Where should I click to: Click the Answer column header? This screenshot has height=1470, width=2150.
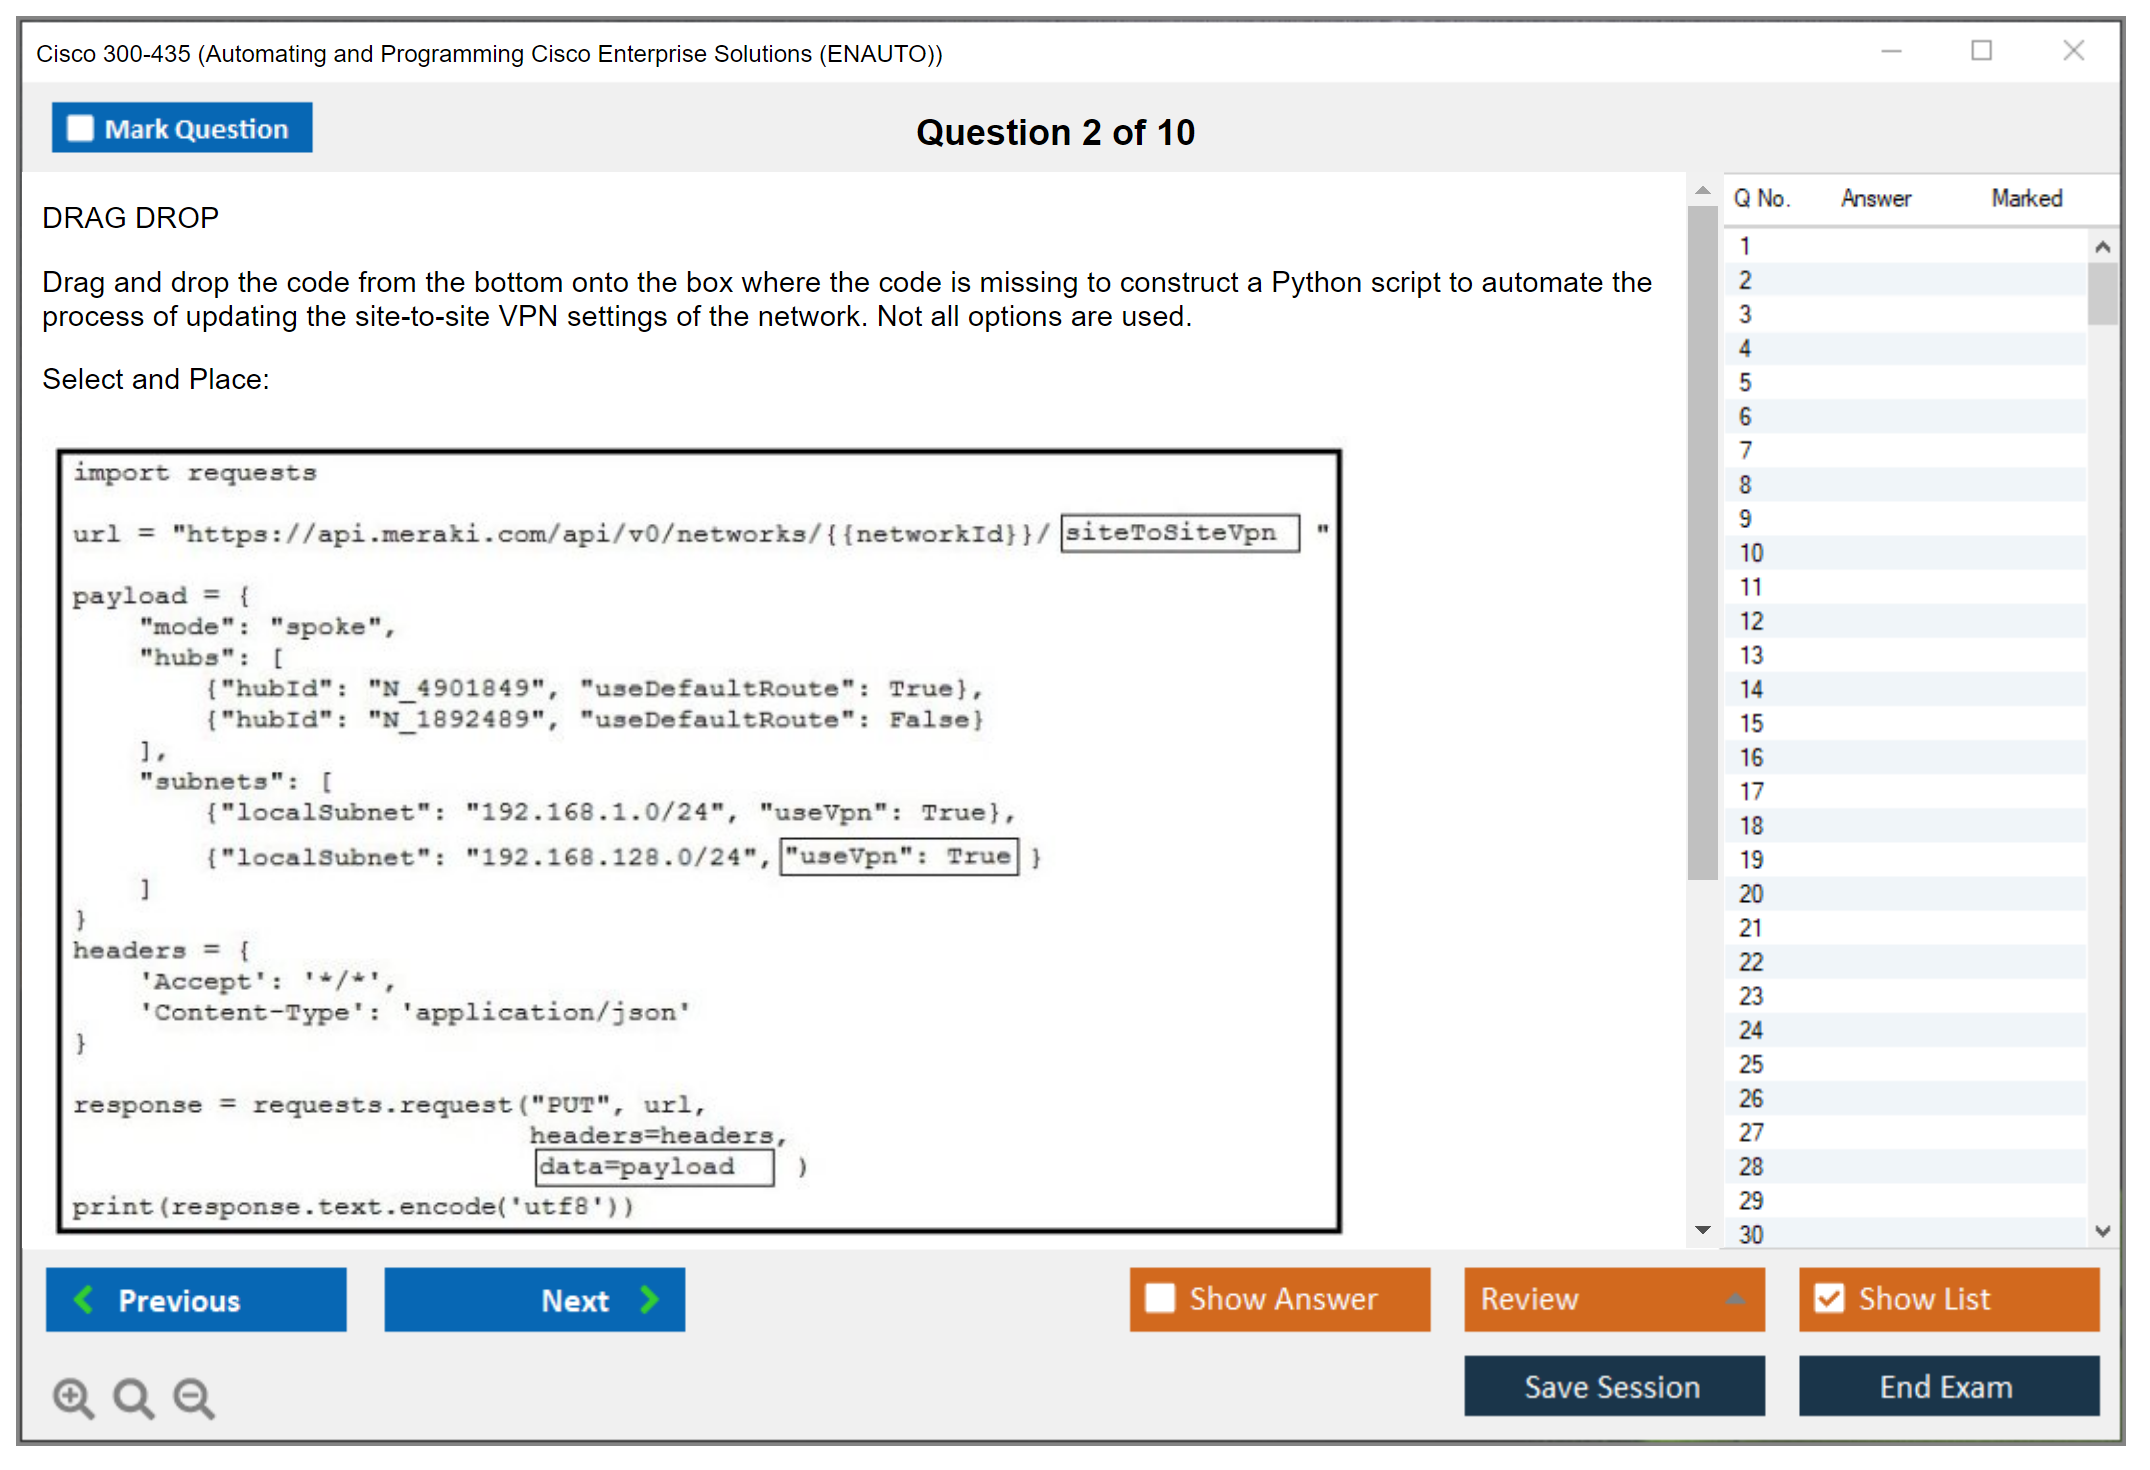coord(1876,198)
